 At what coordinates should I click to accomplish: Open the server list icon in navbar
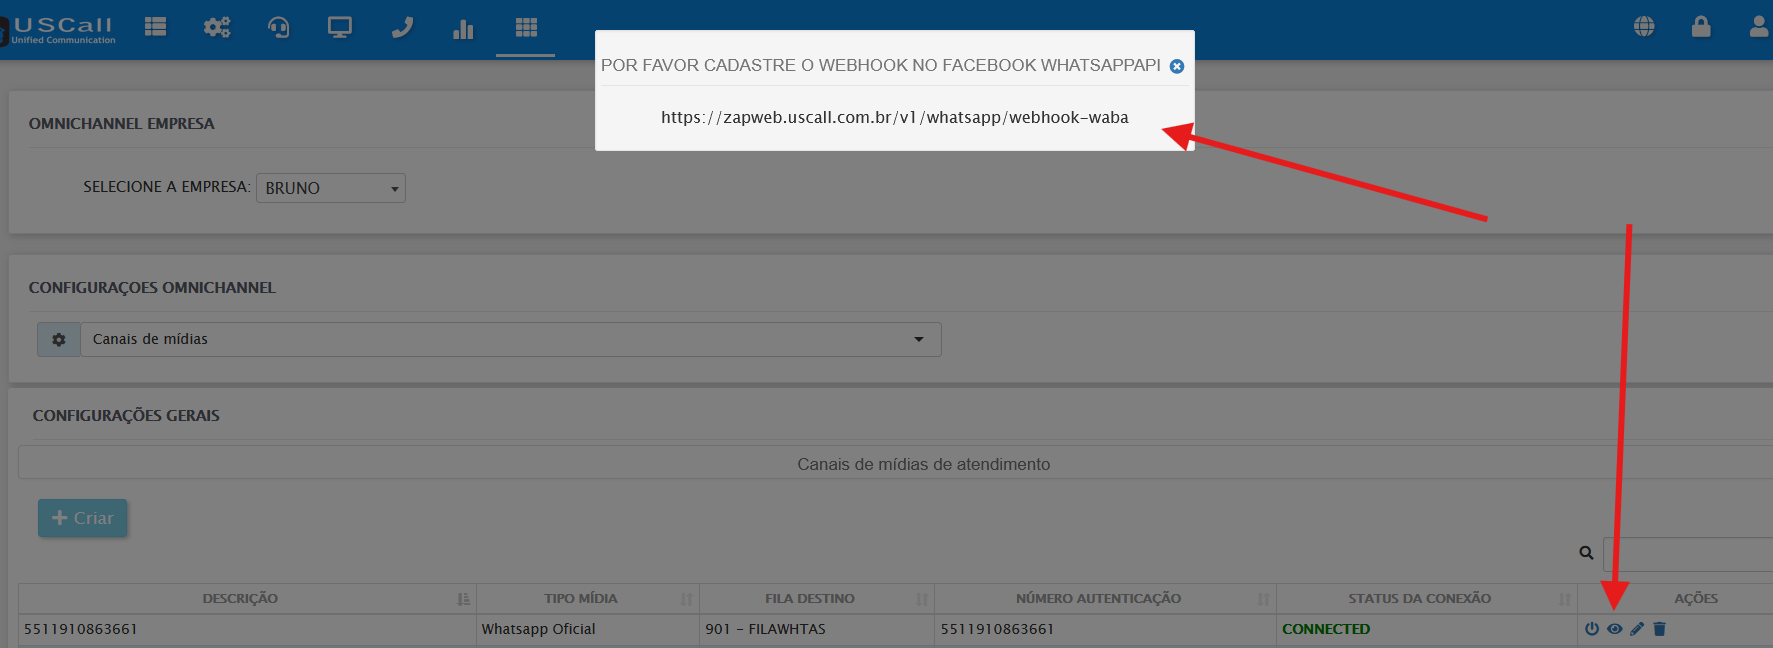[x=155, y=27]
